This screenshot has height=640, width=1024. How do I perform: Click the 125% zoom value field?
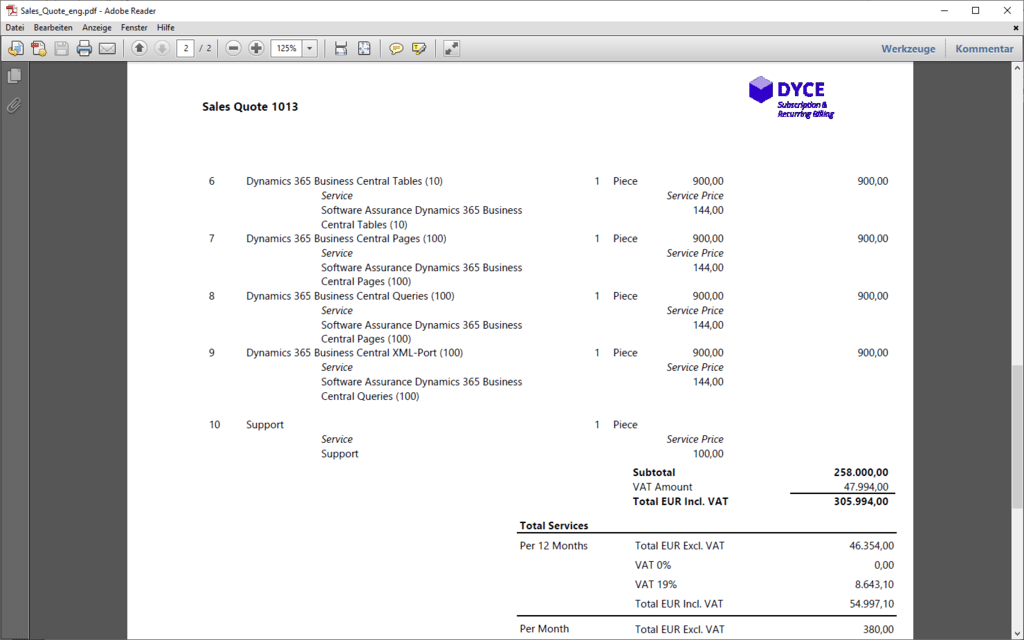click(x=286, y=48)
